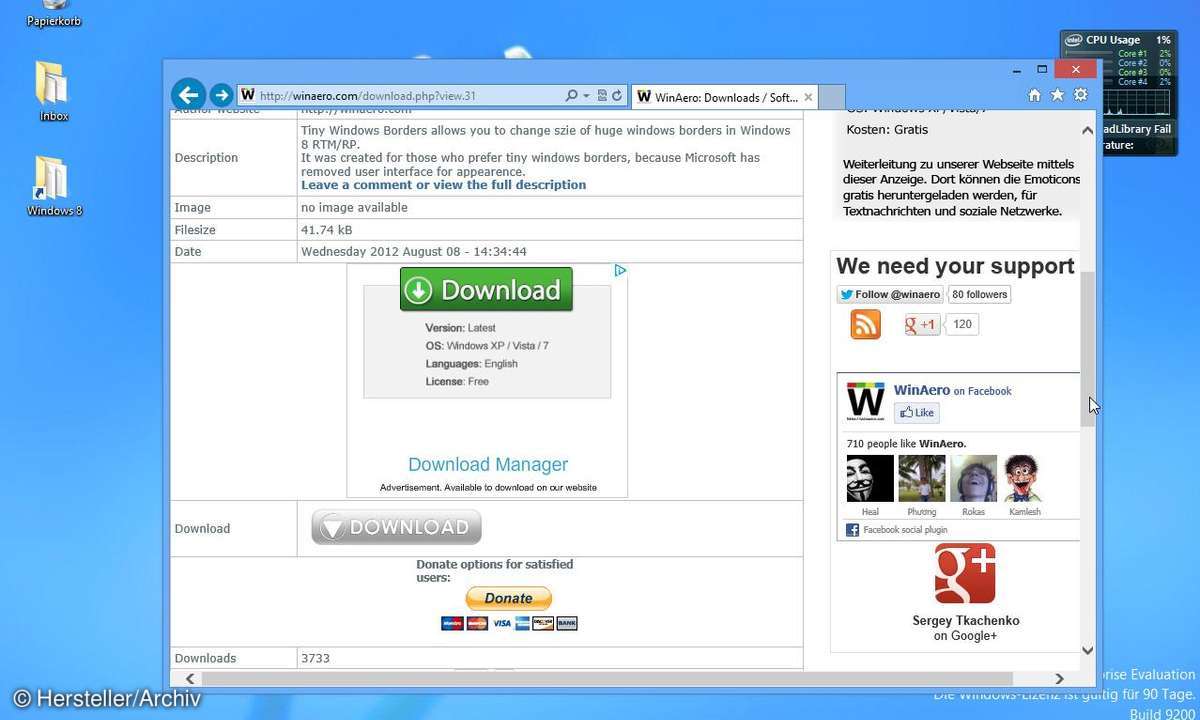Select the text 'no image available'
1200x720 pixels.
pyautogui.click(x=354, y=208)
